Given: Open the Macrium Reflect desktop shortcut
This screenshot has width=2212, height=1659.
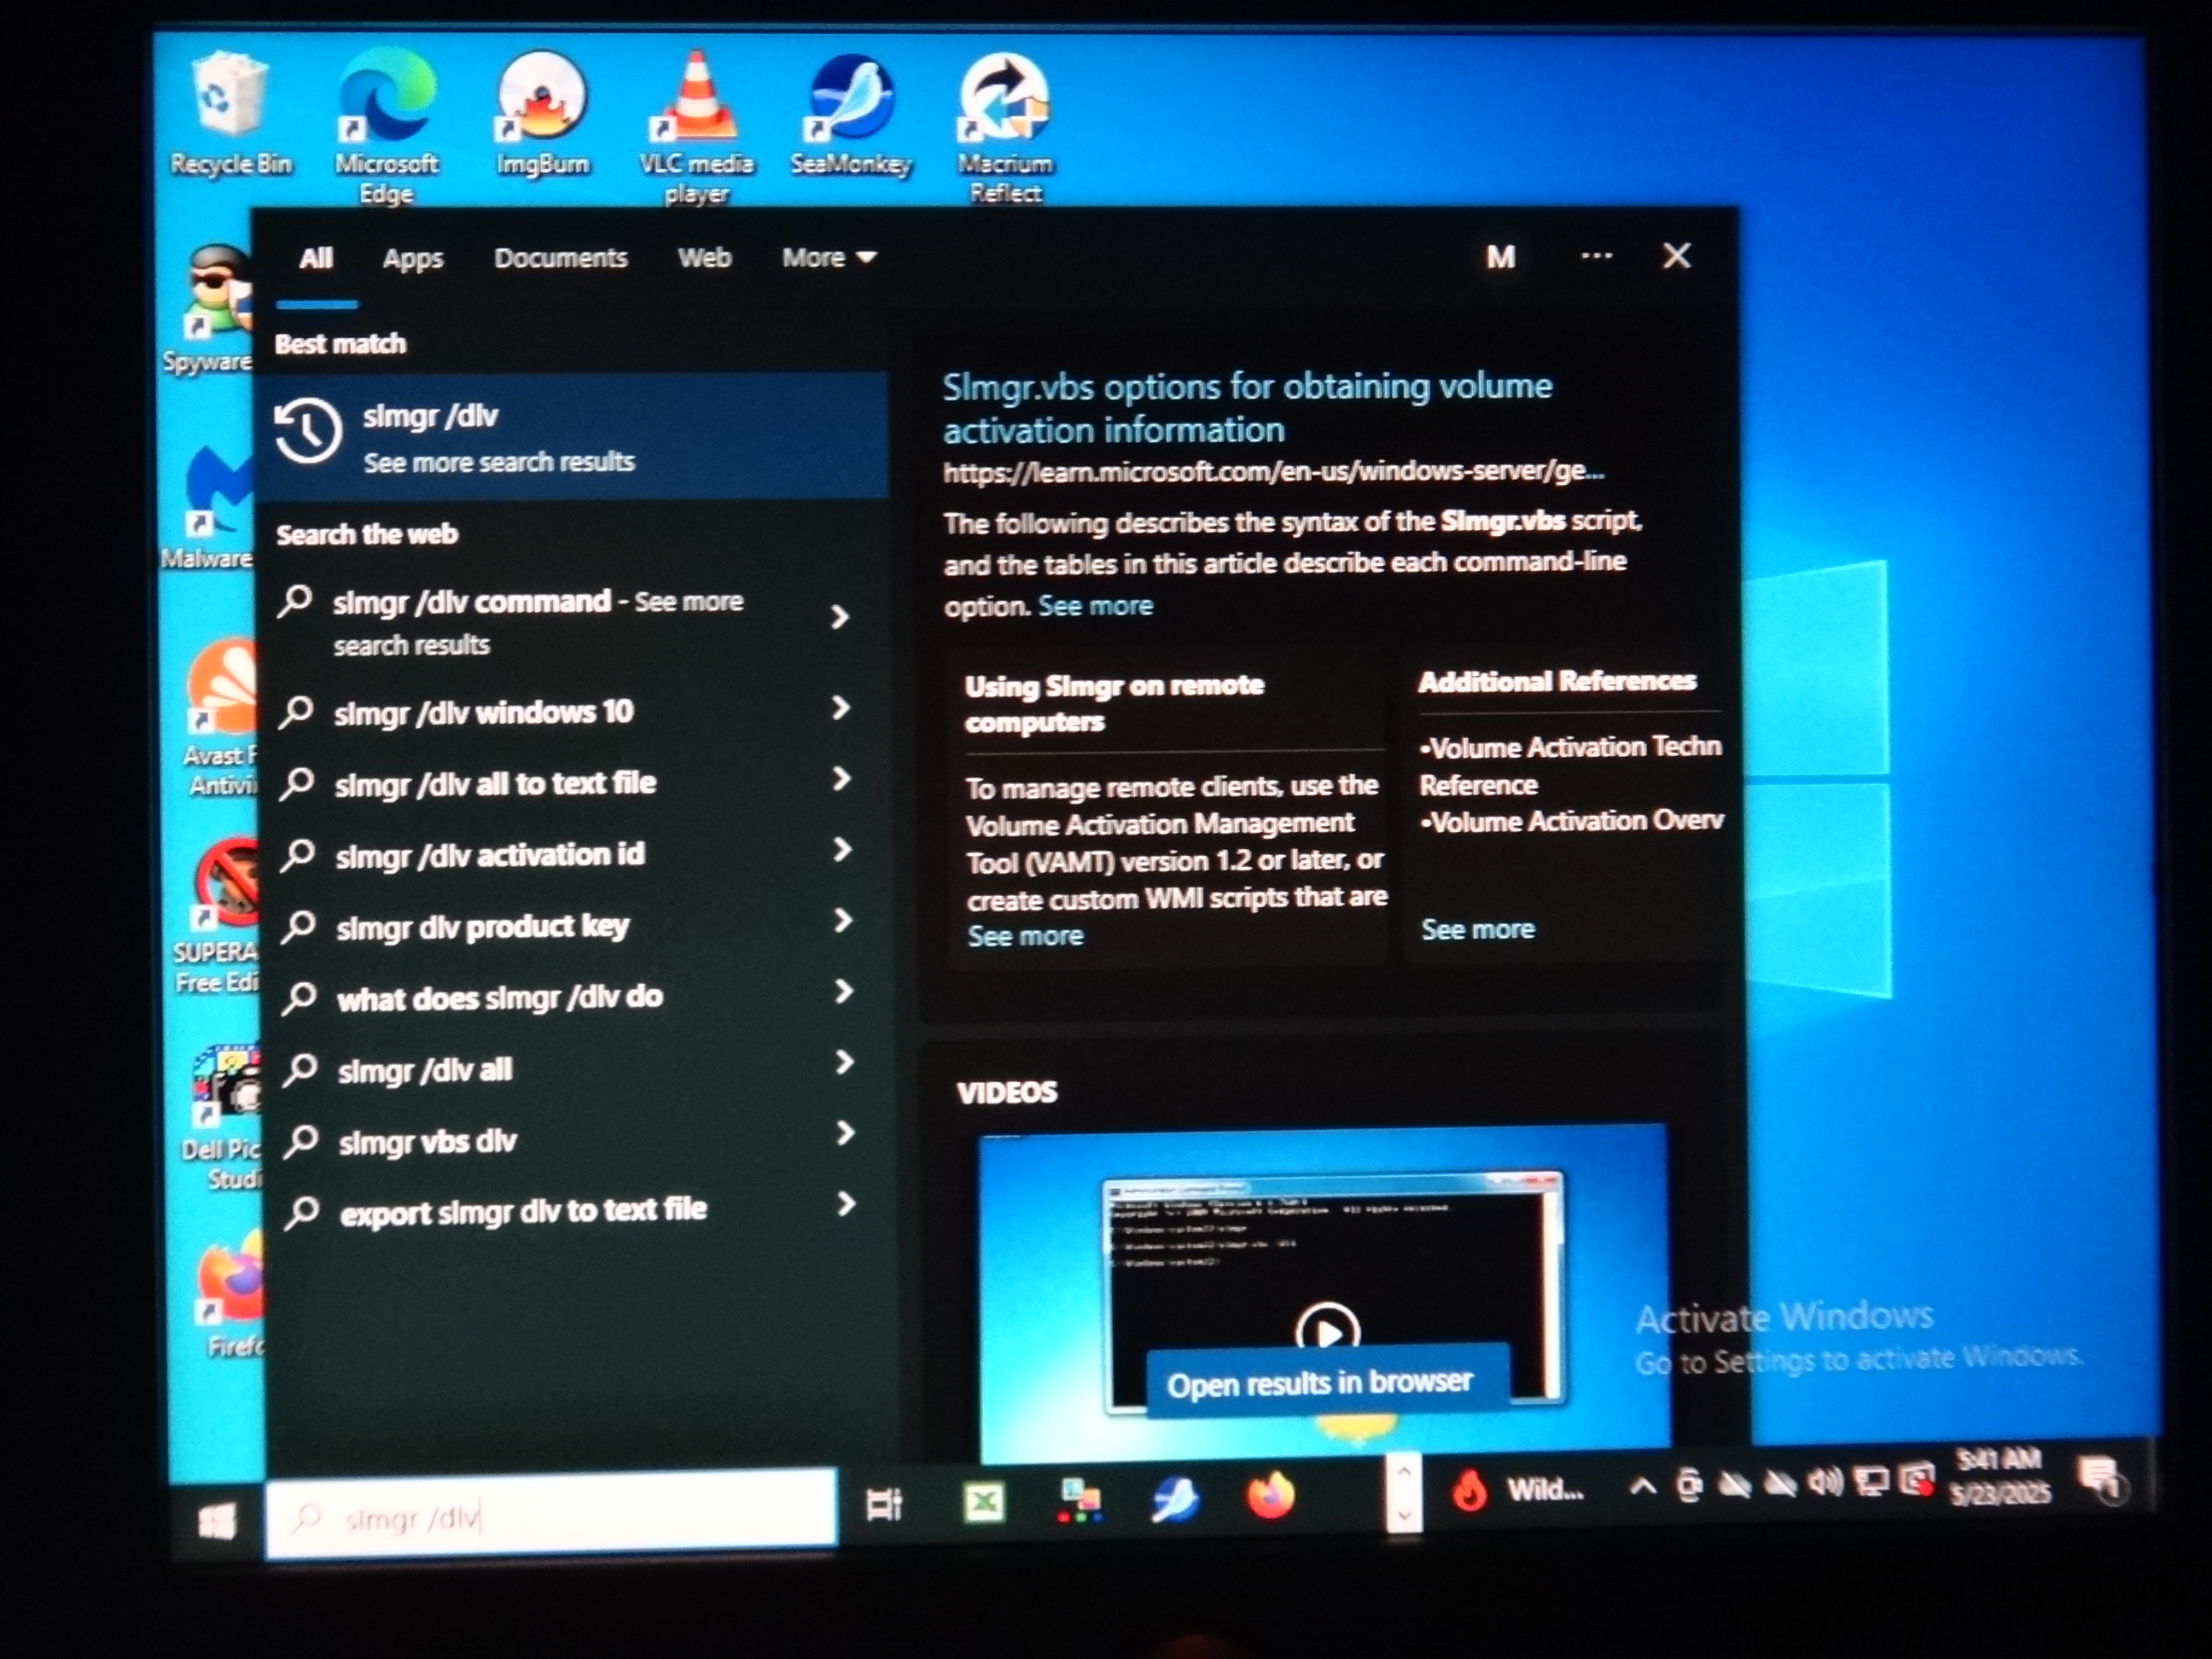Looking at the screenshot, I should [x=1004, y=128].
